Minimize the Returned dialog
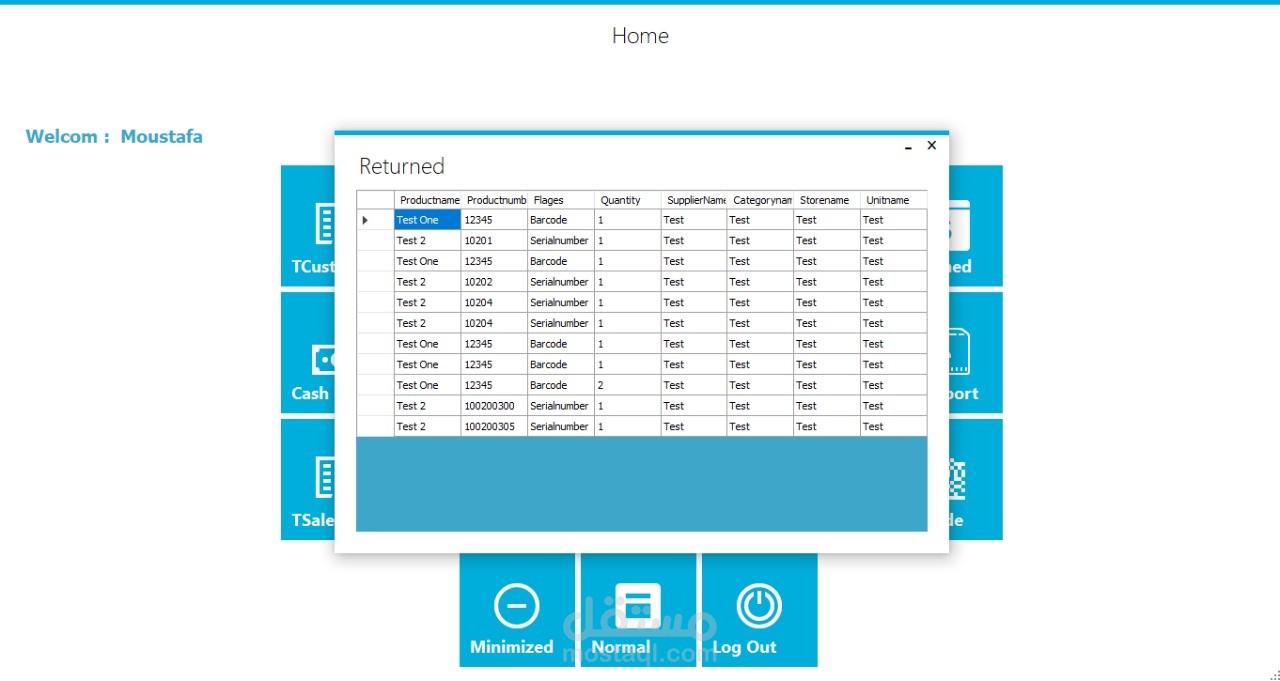 pos(908,147)
